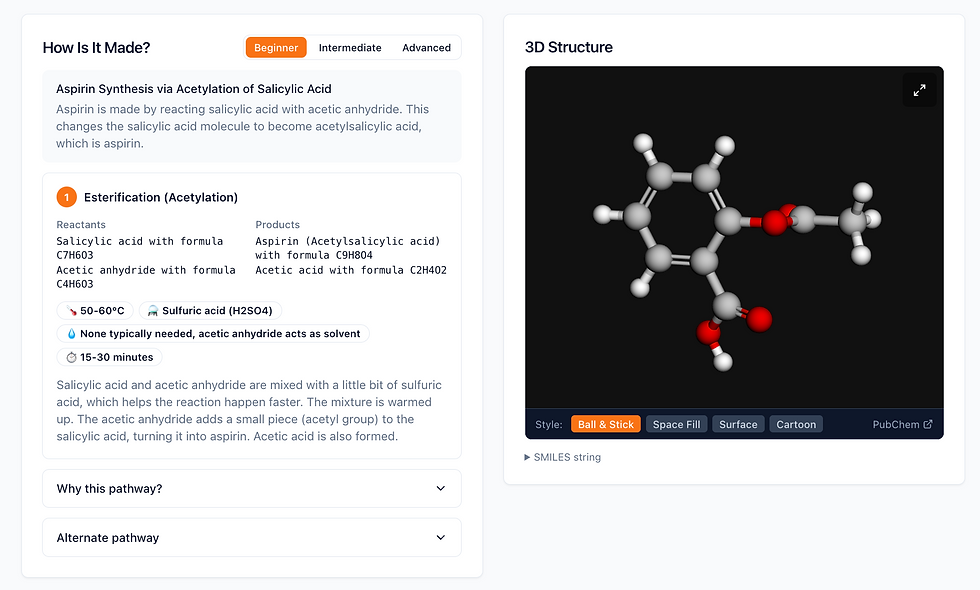
Task: Switch the viewer style to Surface
Action: point(738,424)
